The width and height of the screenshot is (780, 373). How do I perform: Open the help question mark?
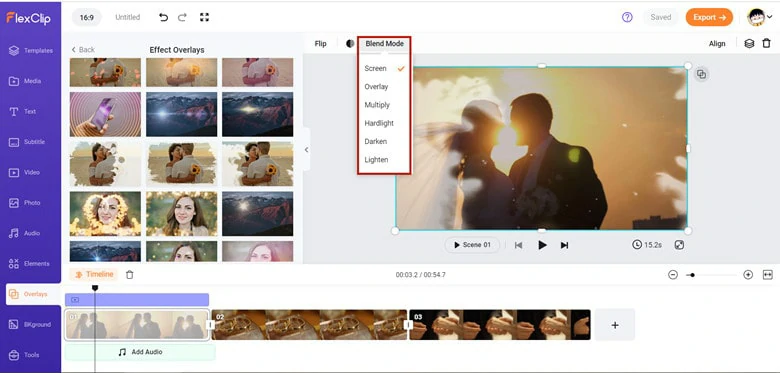click(x=627, y=17)
